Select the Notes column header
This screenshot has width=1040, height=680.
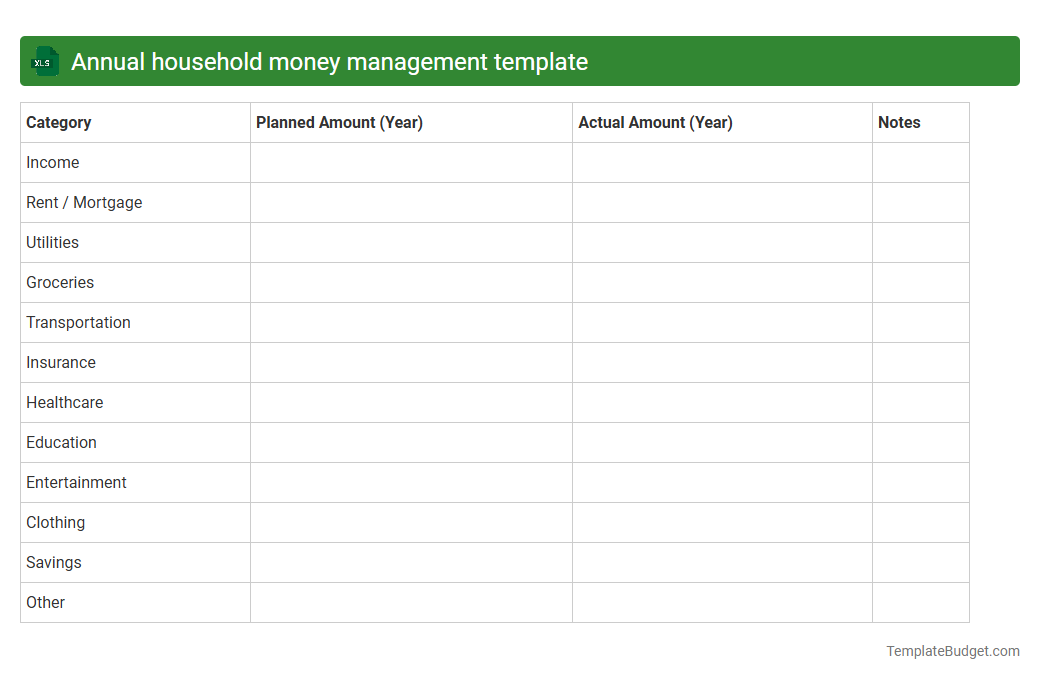(899, 122)
